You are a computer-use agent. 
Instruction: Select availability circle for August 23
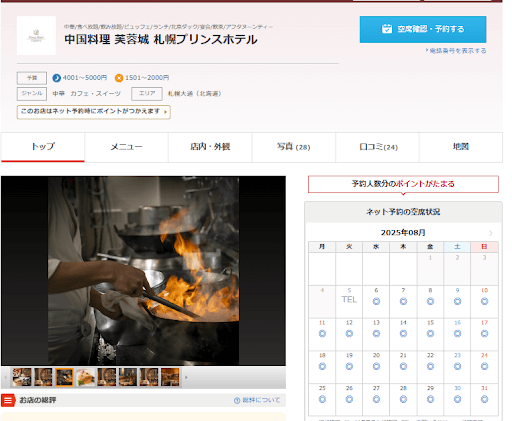[x=457, y=366]
